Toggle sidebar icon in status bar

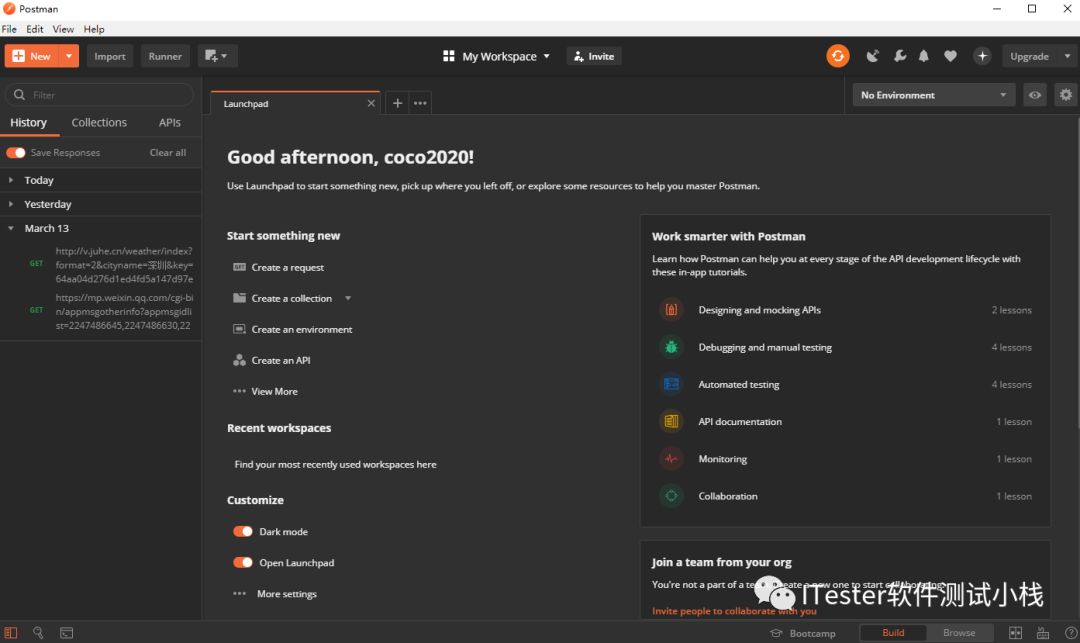tap(11, 633)
